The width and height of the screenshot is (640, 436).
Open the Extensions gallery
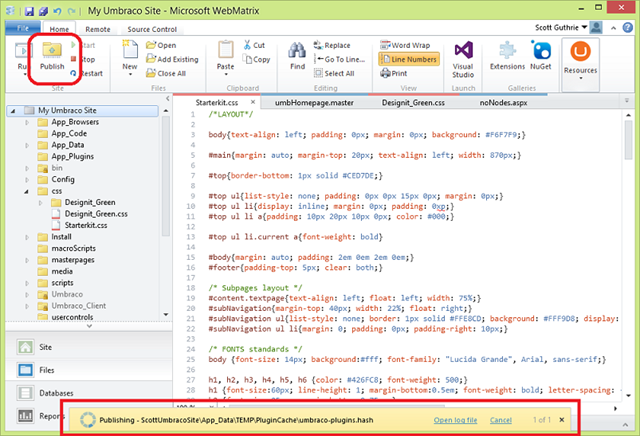(507, 56)
